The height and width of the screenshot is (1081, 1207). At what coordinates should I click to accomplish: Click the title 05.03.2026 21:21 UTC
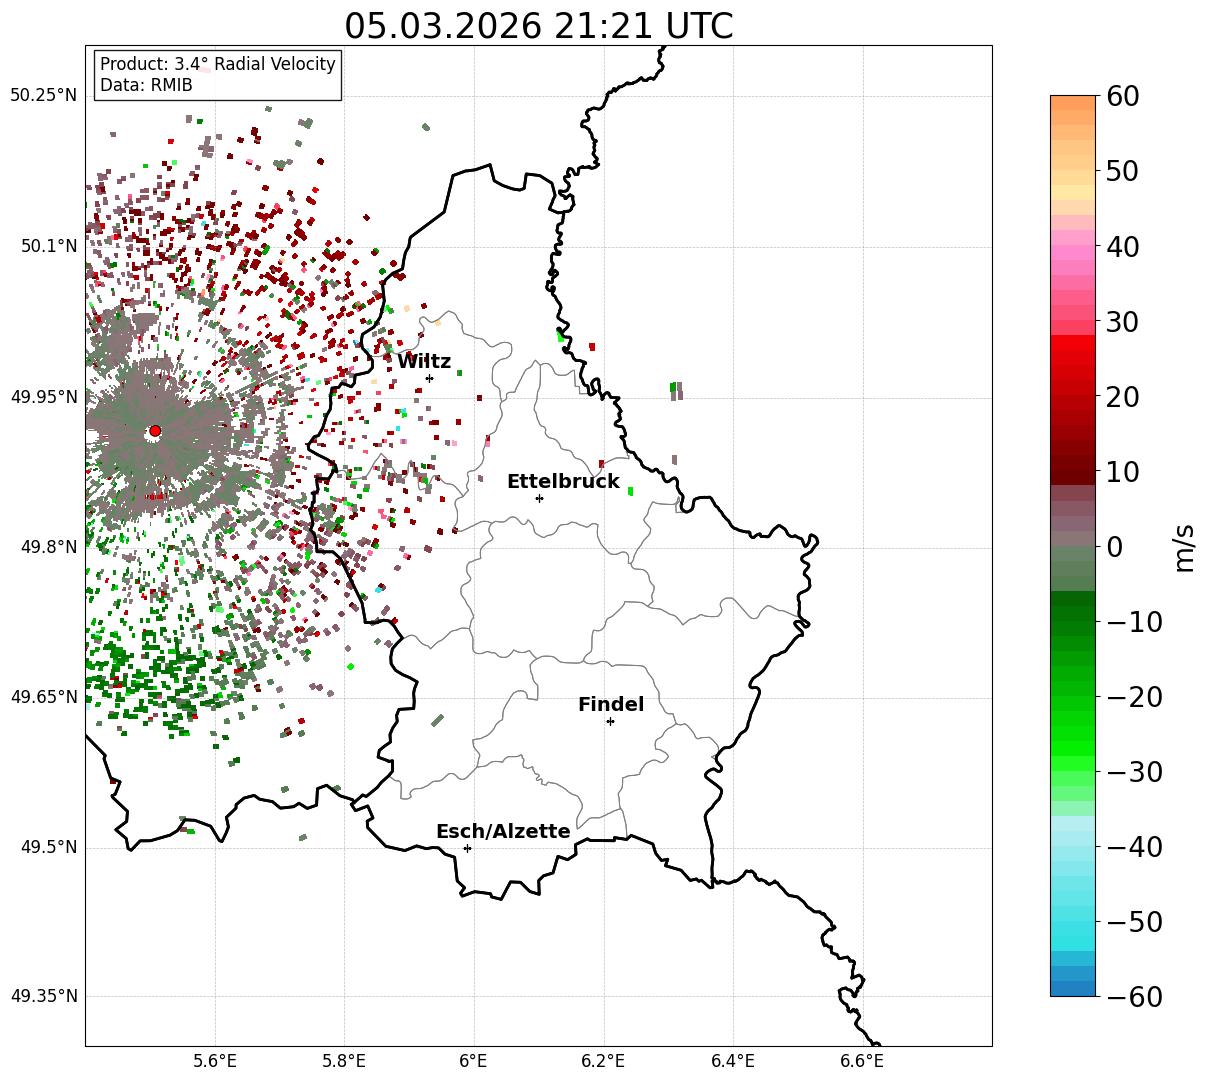539,25
